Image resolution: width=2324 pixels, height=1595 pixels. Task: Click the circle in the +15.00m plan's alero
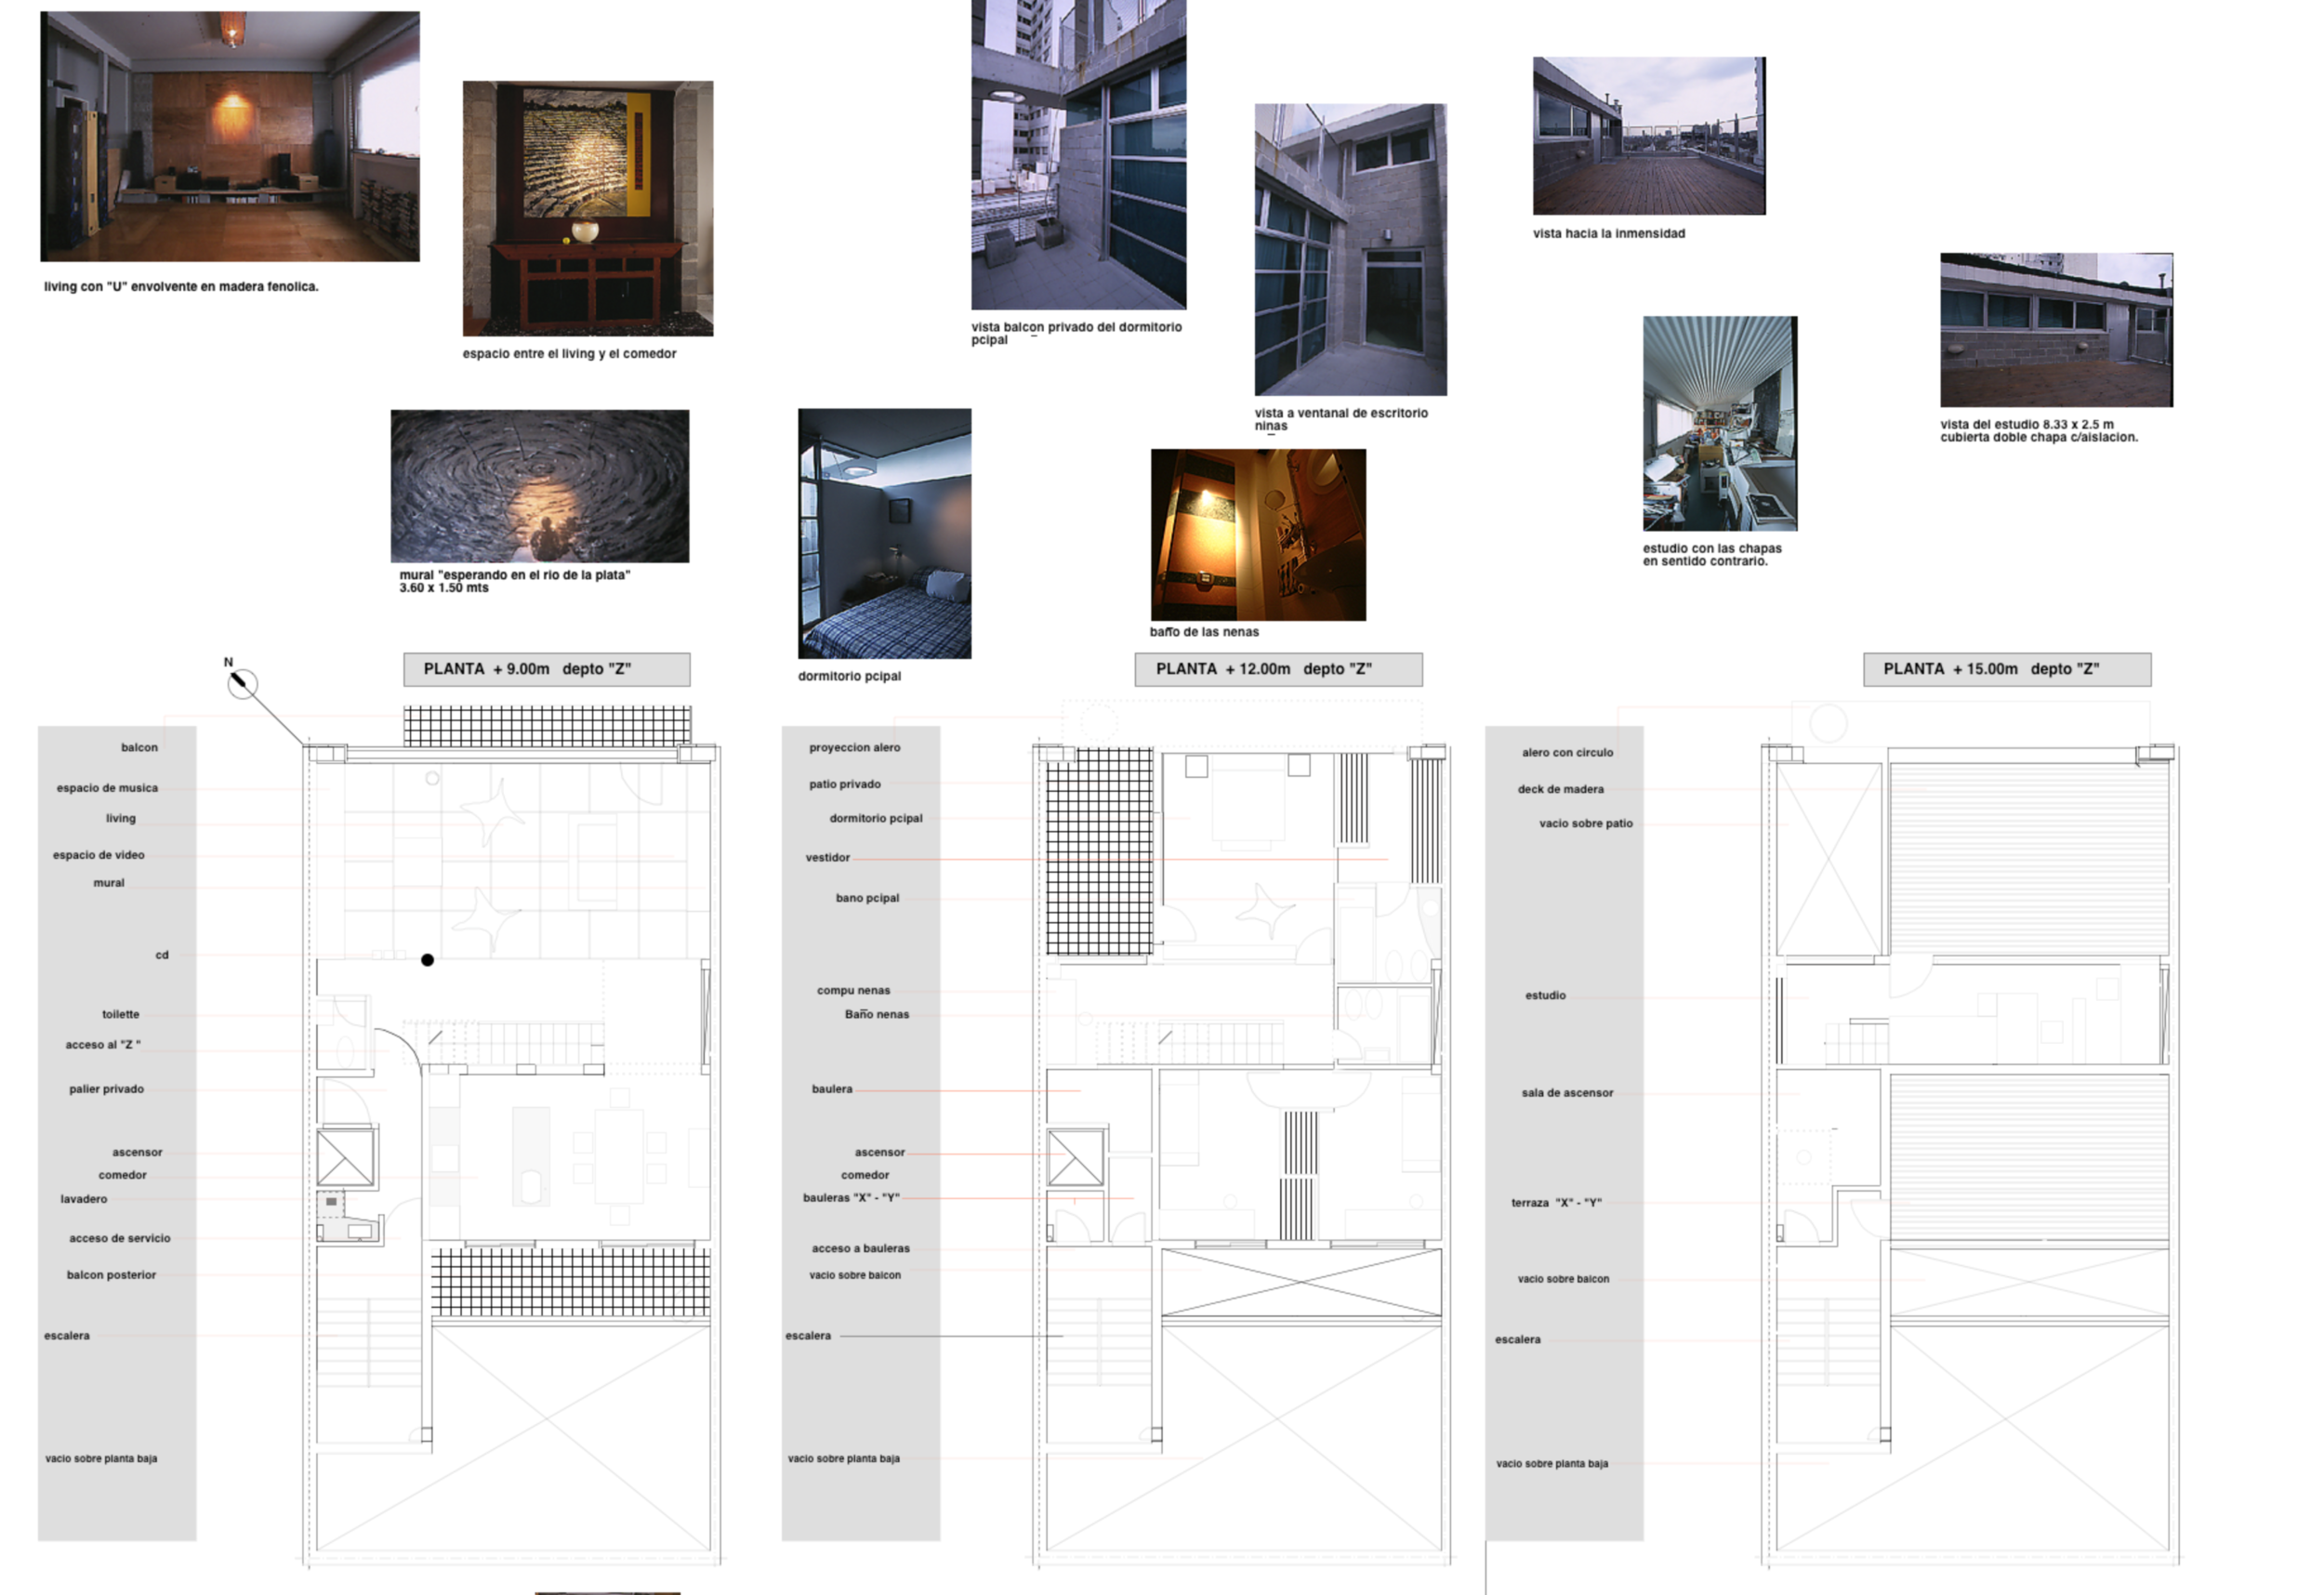pyautogui.click(x=1828, y=723)
